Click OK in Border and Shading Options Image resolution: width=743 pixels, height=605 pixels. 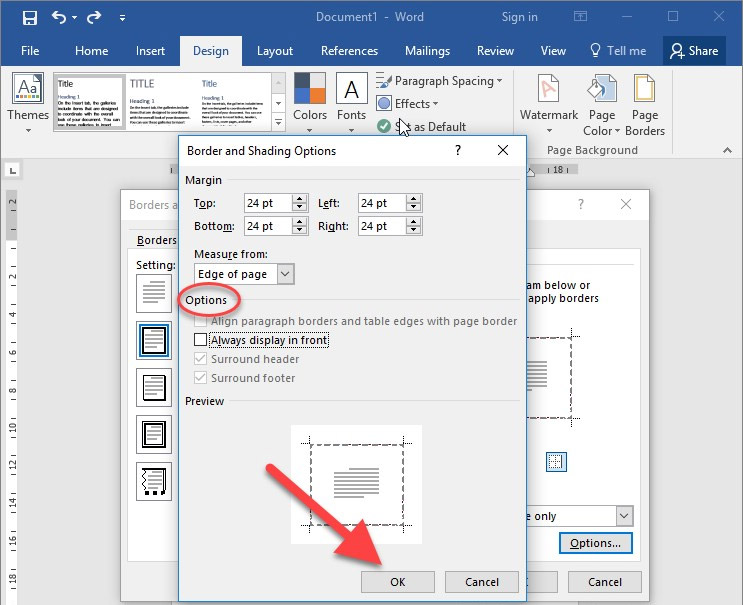pyautogui.click(x=398, y=582)
